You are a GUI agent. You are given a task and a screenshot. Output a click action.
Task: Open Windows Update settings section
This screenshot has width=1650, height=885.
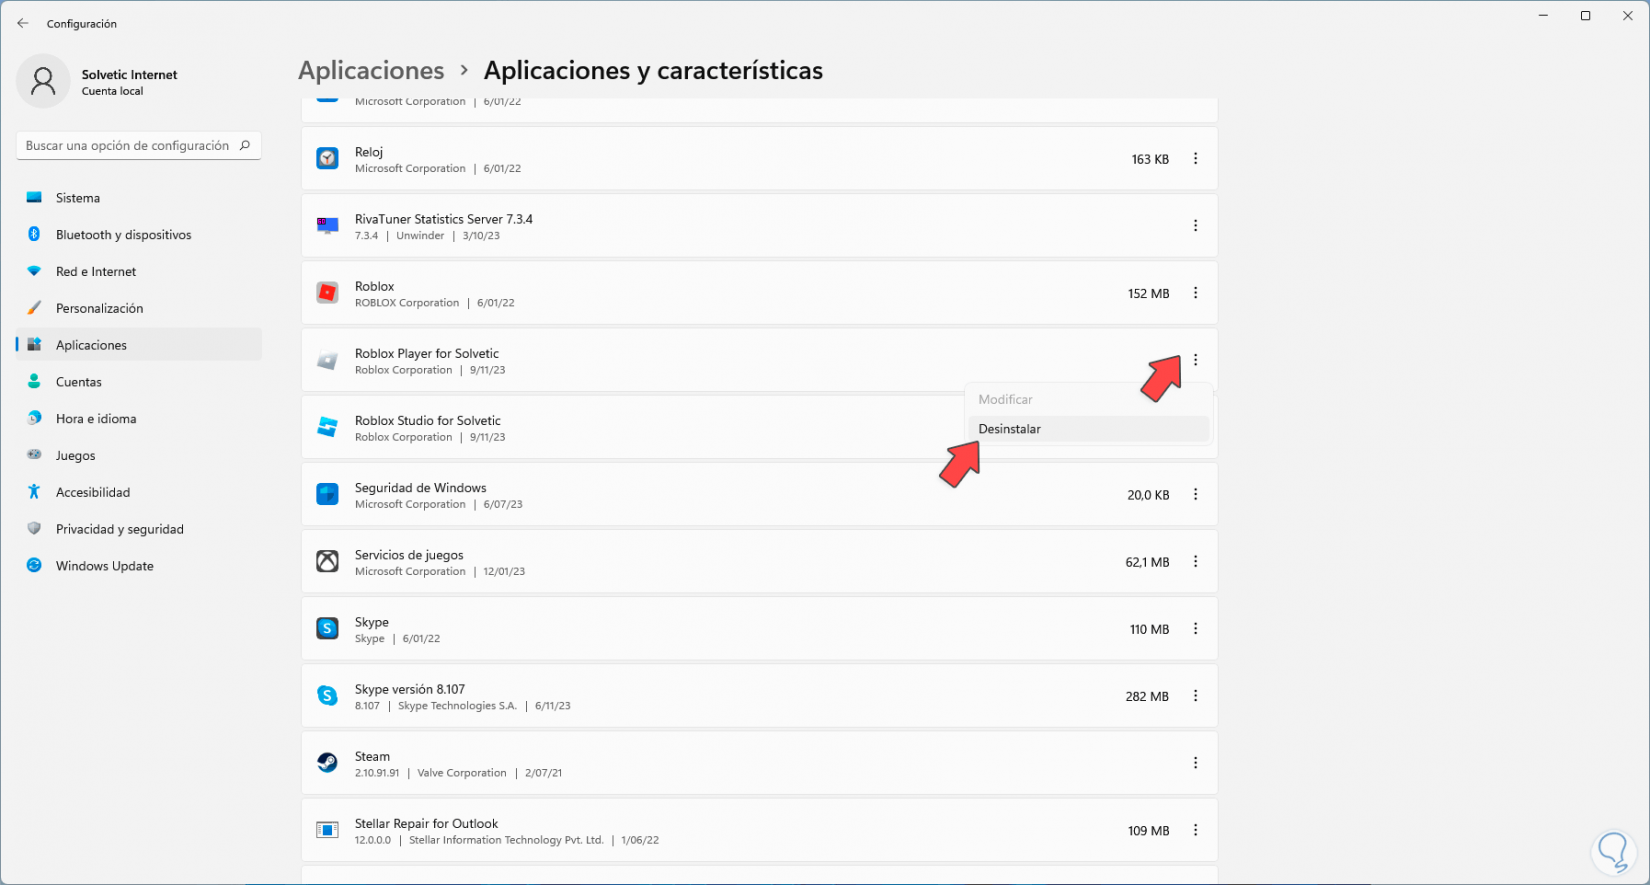tap(104, 566)
